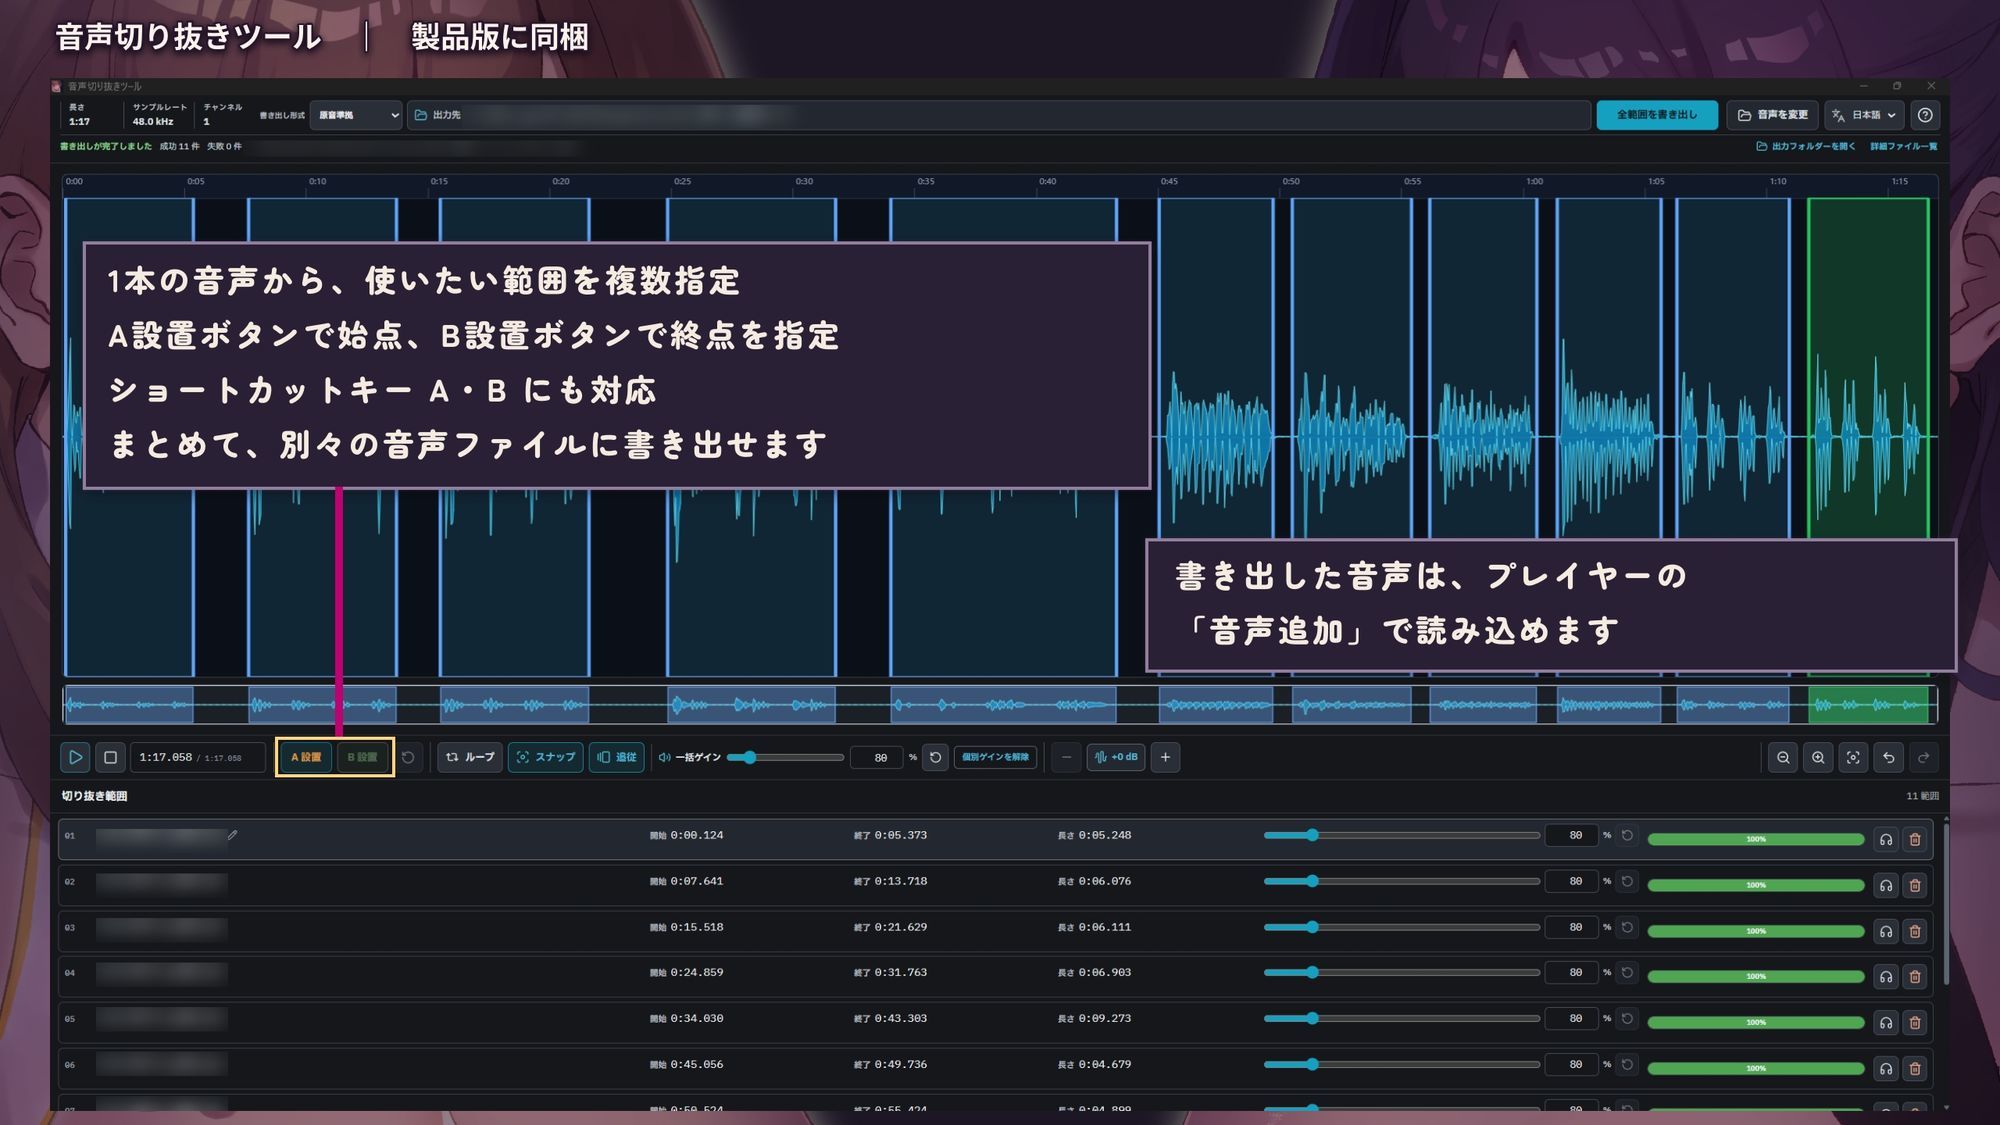Preview range 01 with headphone icon
This screenshot has height=1125, width=2000.
pyautogui.click(x=1886, y=839)
